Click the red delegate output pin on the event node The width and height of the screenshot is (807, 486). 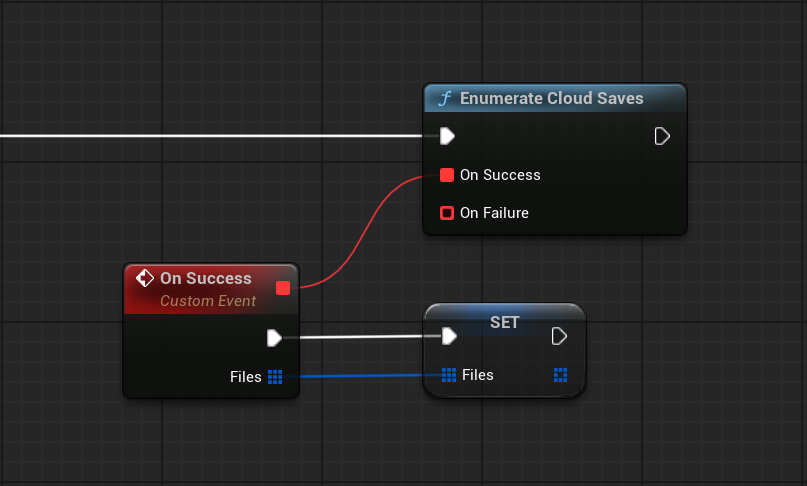(x=283, y=288)
